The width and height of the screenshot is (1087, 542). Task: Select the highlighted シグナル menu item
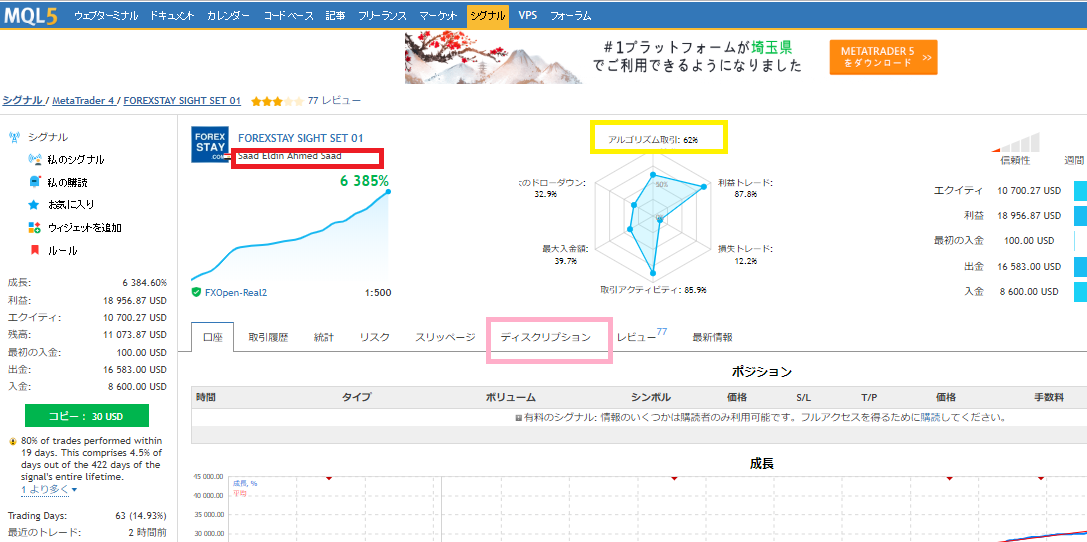click(x=487, y=15)
